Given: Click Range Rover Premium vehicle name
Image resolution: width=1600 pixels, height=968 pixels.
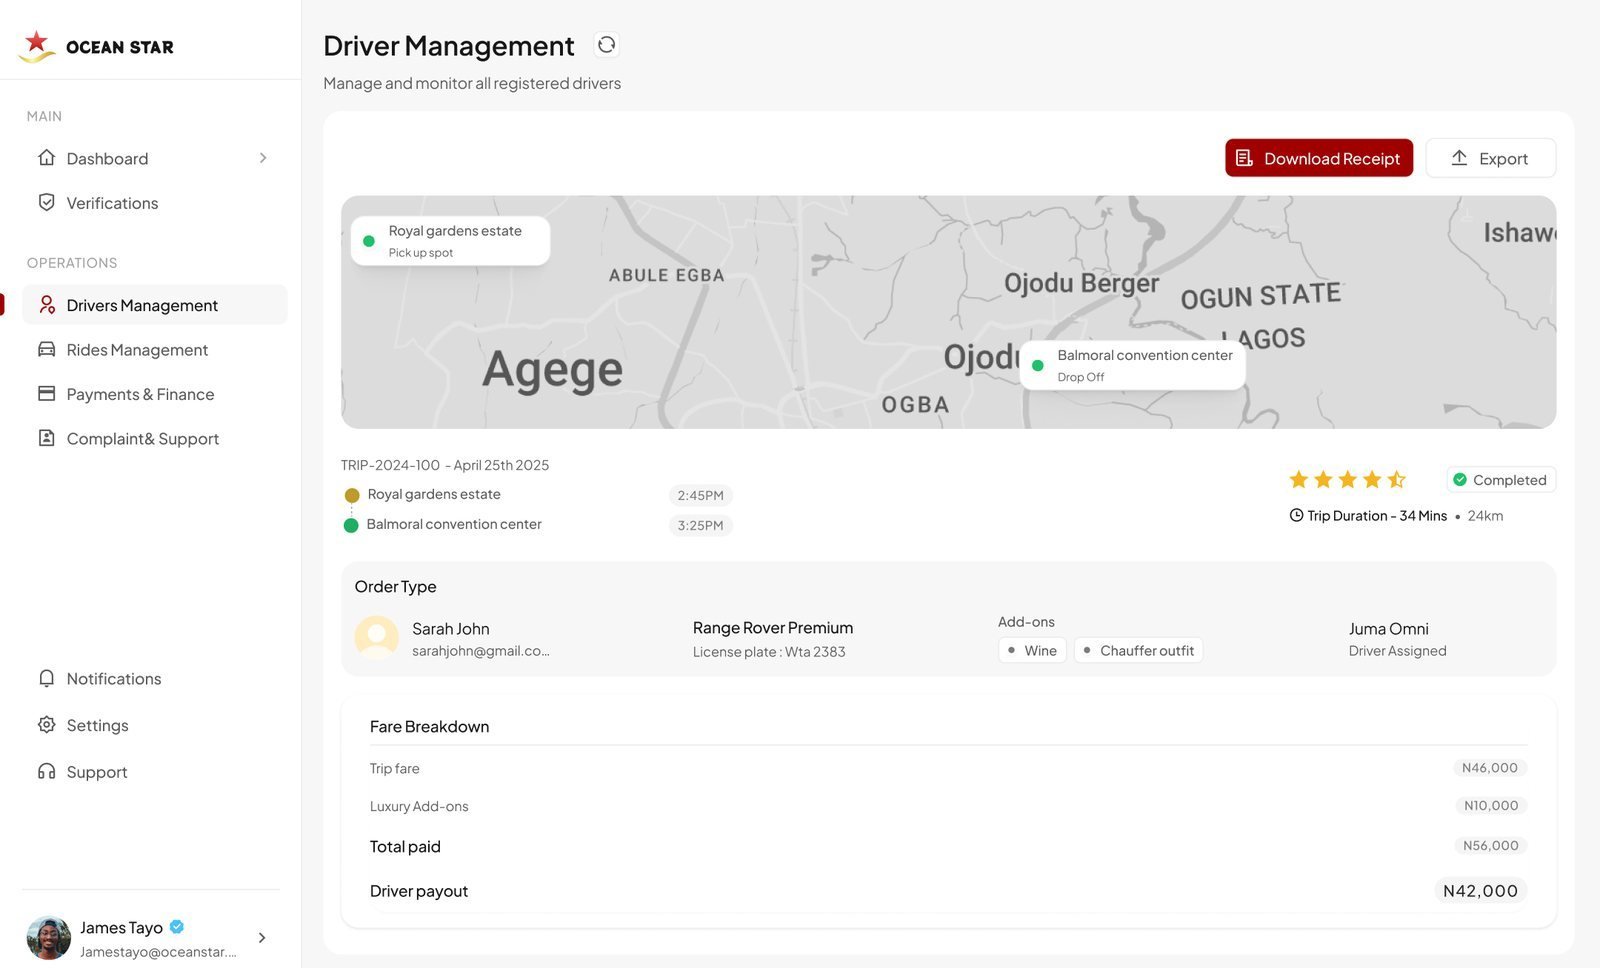Looking at the screenshot, I should tap(773, 627).
